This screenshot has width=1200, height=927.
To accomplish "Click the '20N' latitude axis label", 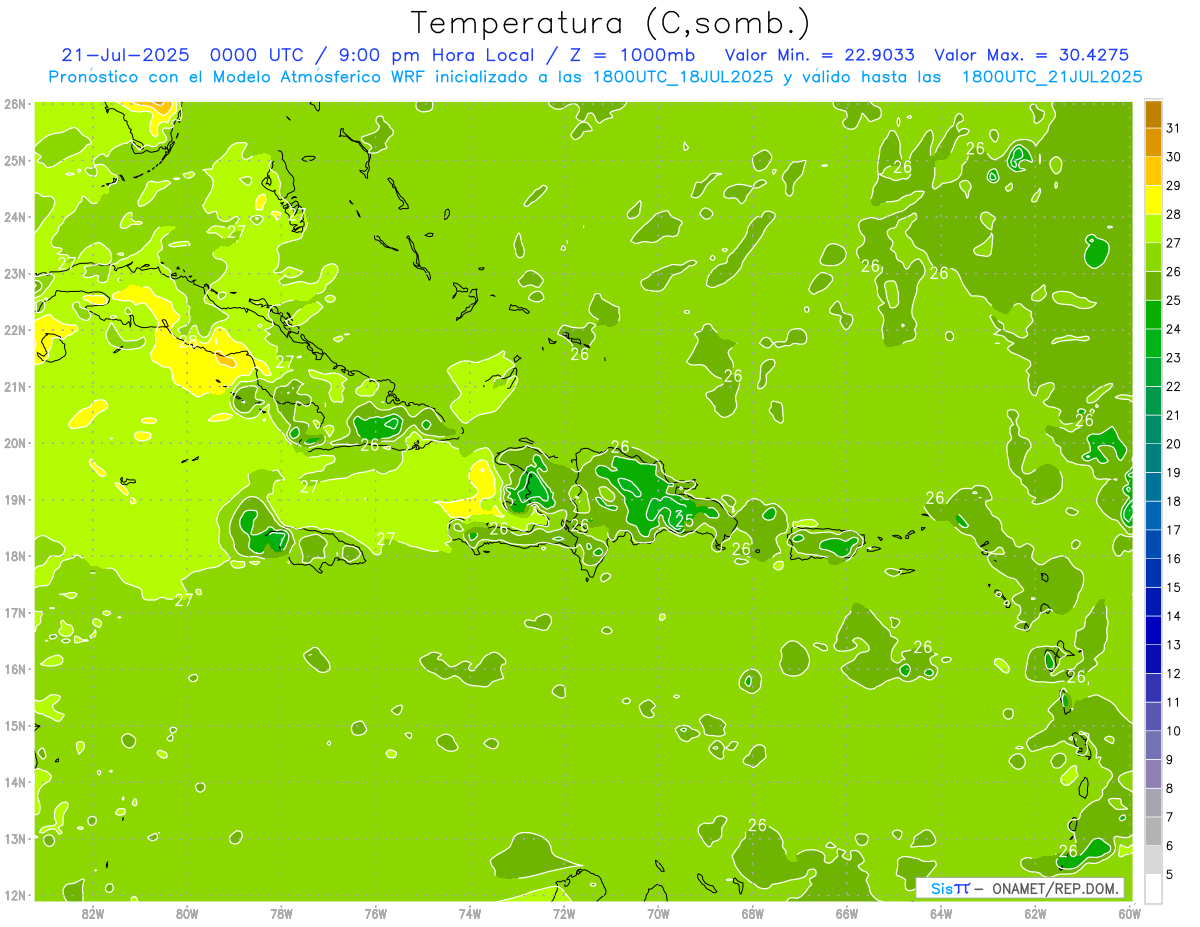I will coord(14,443).
